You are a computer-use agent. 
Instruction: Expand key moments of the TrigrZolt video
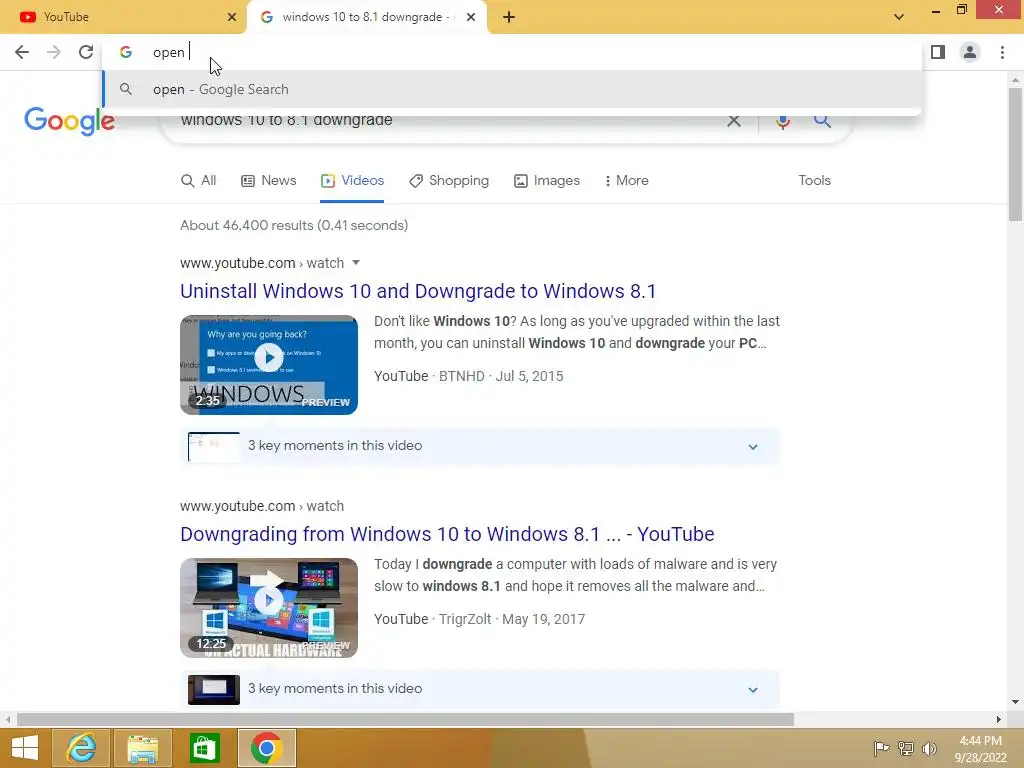[480, 689]
